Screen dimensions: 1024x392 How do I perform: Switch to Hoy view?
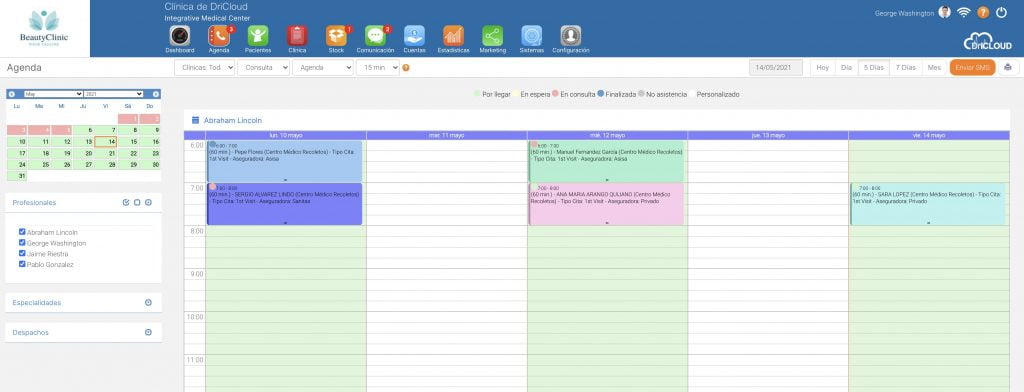[823, 68]
